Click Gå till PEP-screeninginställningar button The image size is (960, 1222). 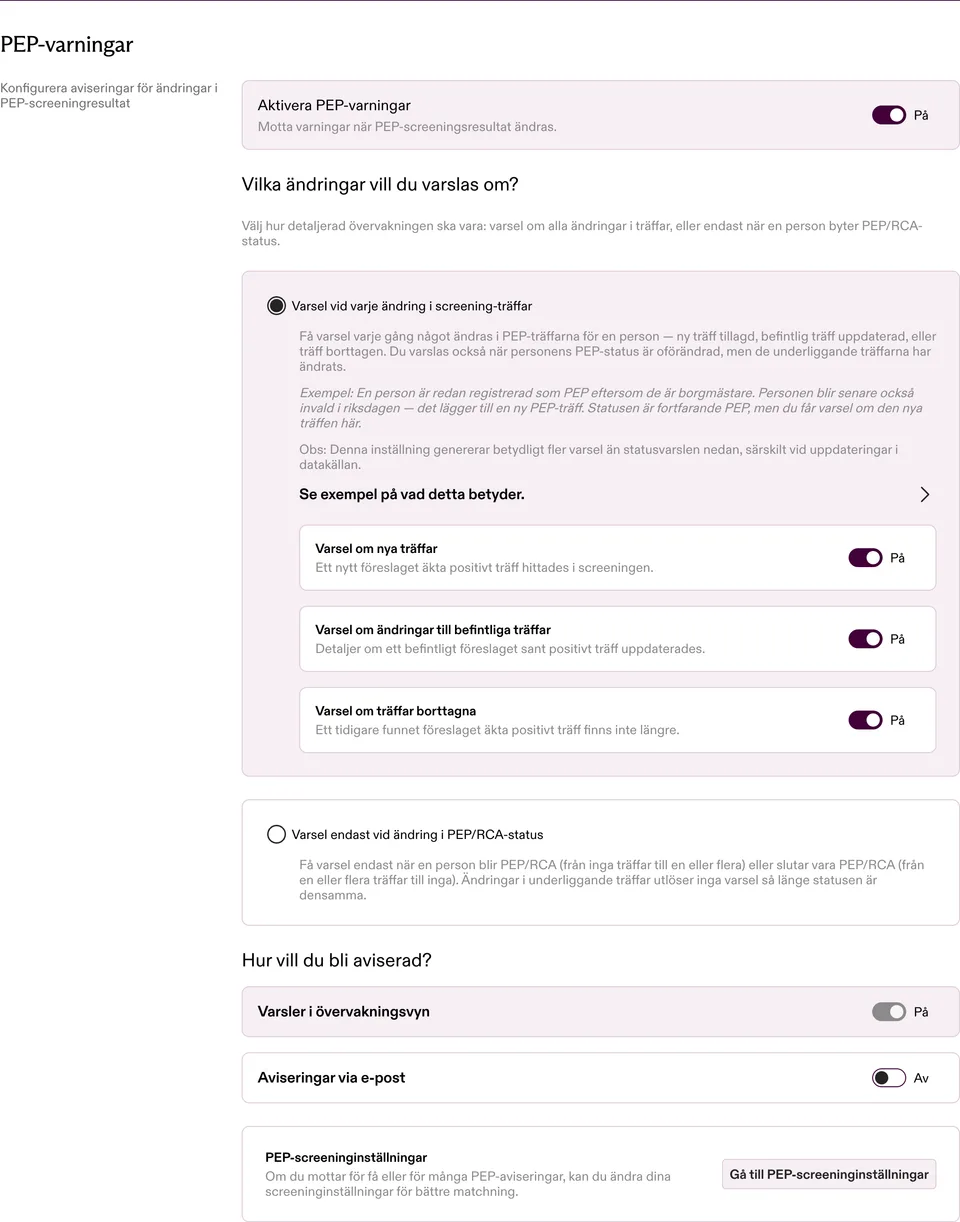pyautogui.click(x=829, y=1174)
